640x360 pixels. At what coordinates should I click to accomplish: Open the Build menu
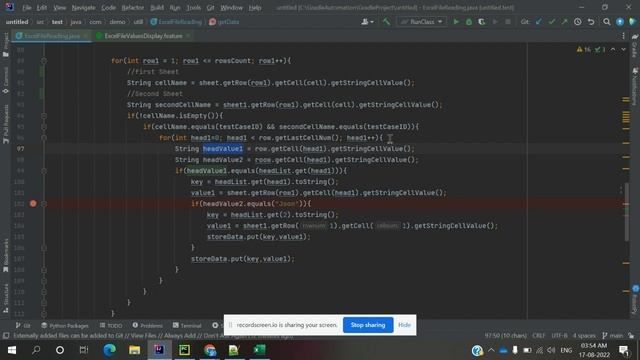157,7
